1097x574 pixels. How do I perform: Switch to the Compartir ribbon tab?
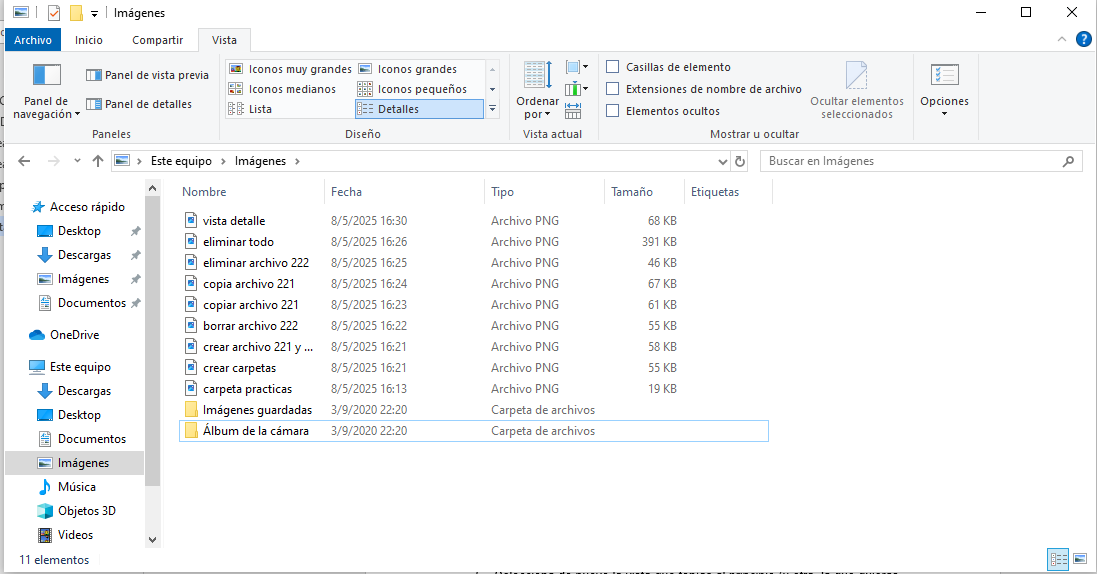coord(157,40)
